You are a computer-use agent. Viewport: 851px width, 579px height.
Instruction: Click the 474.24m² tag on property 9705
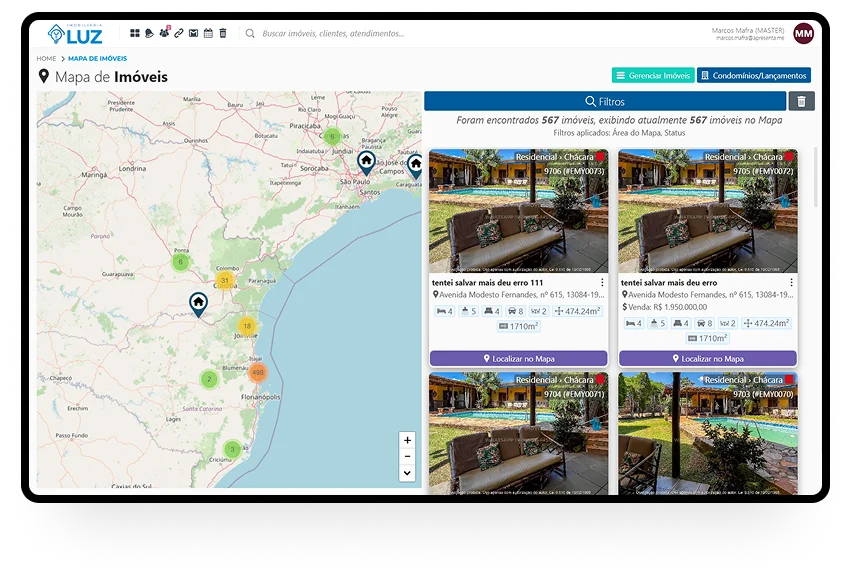click(x=766, y=323)
